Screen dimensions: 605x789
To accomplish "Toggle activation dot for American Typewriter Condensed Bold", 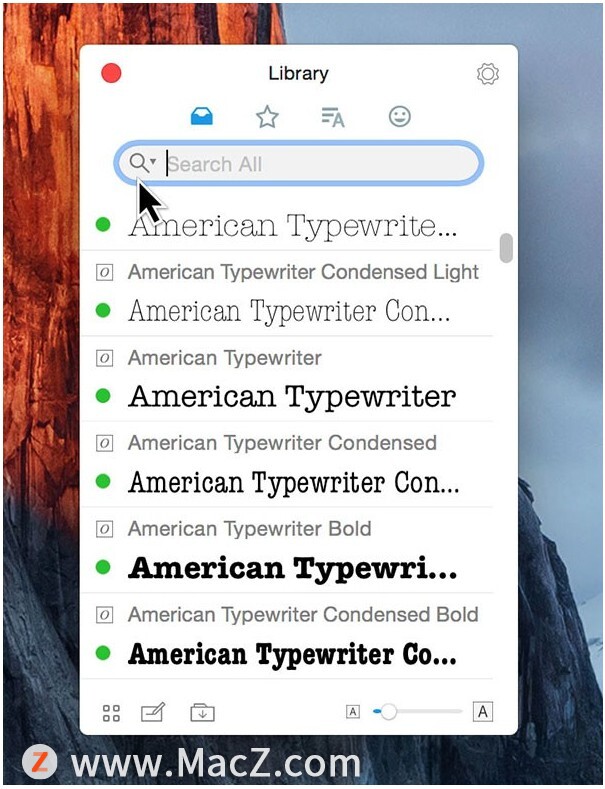I will click(x=103, y=653).
